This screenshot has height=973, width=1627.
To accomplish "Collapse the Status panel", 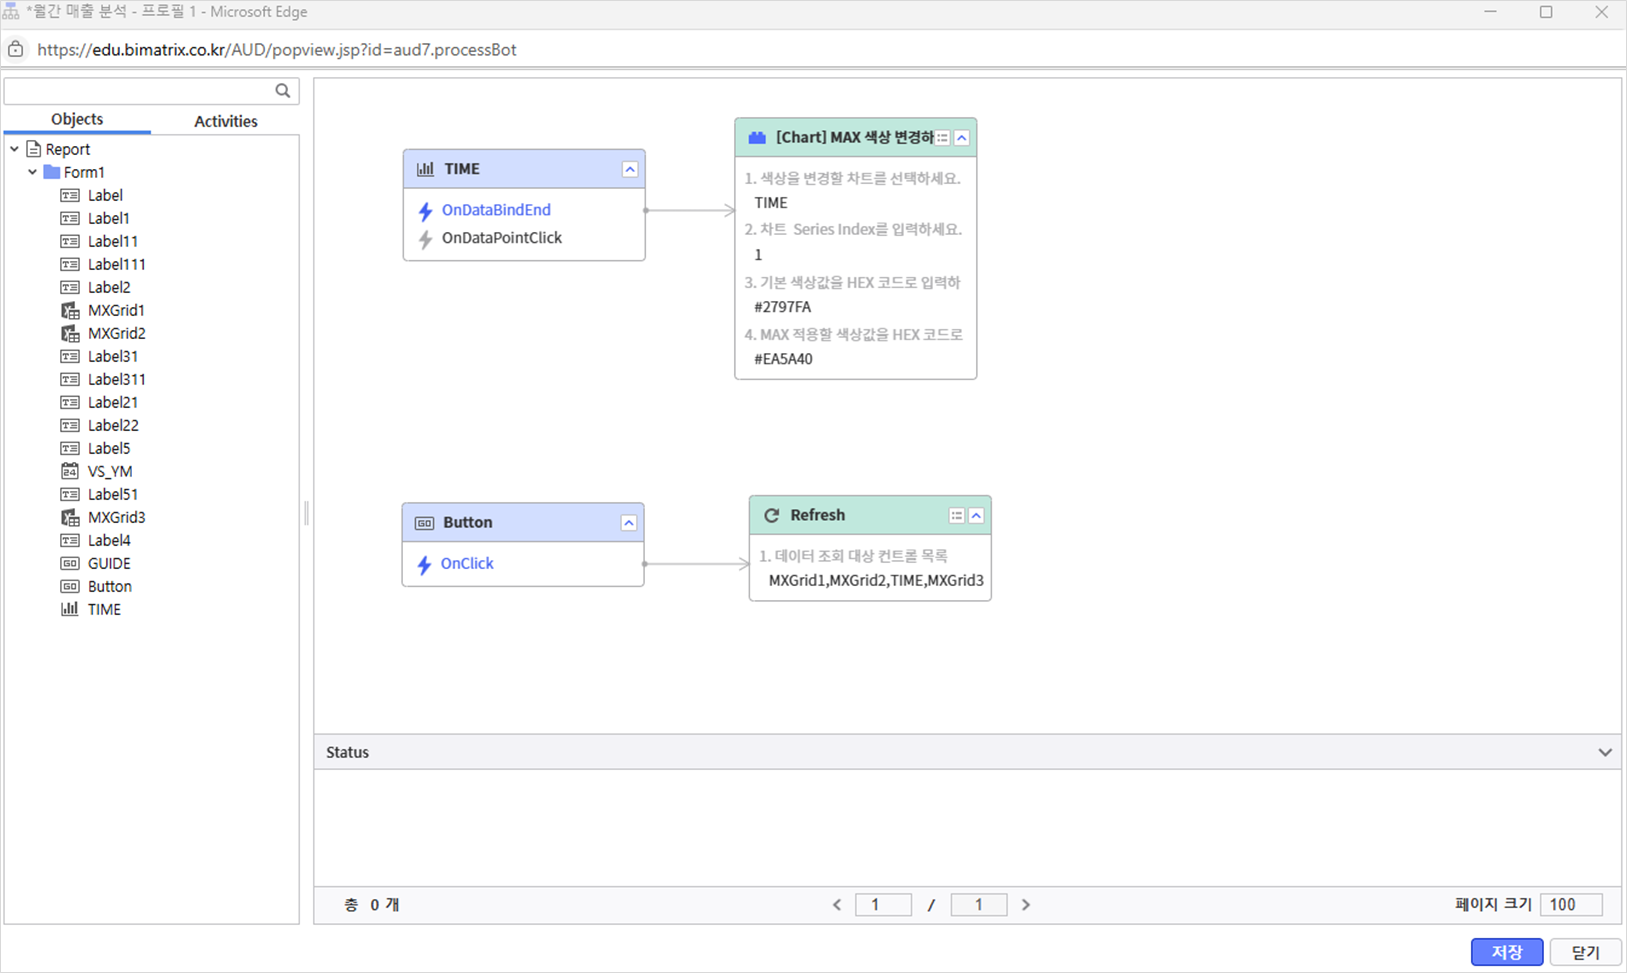I will click(x=1604, y=752).
